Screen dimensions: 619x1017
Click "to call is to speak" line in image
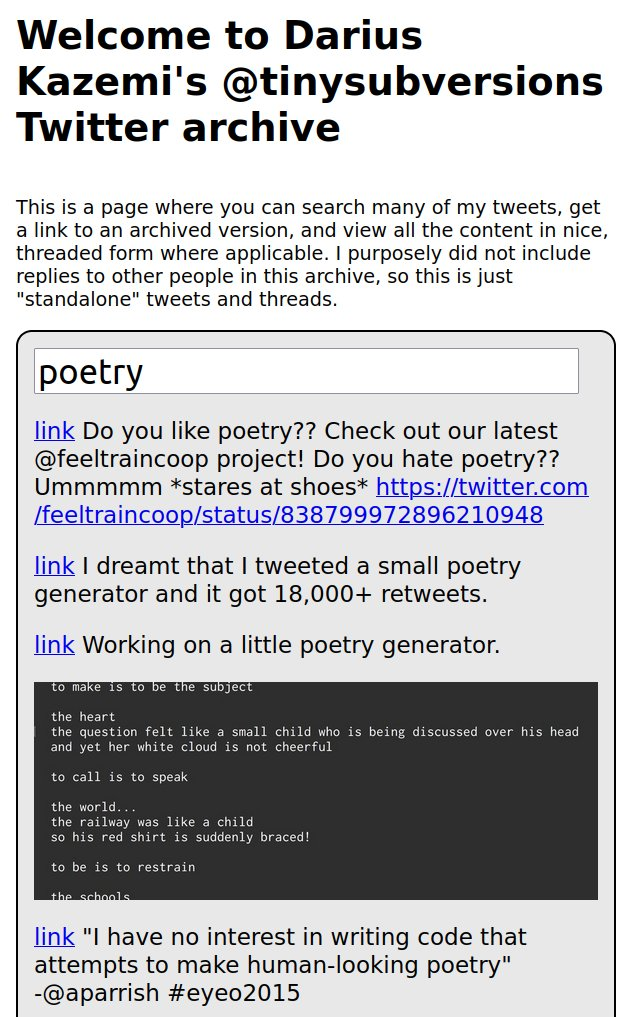(x=119, y=777)
